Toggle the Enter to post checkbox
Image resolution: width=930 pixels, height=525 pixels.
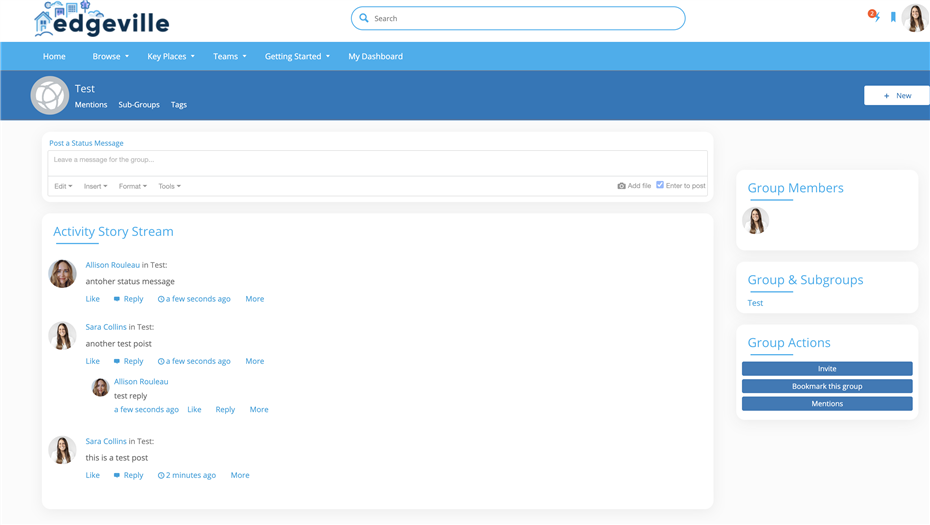click(660, 185)
